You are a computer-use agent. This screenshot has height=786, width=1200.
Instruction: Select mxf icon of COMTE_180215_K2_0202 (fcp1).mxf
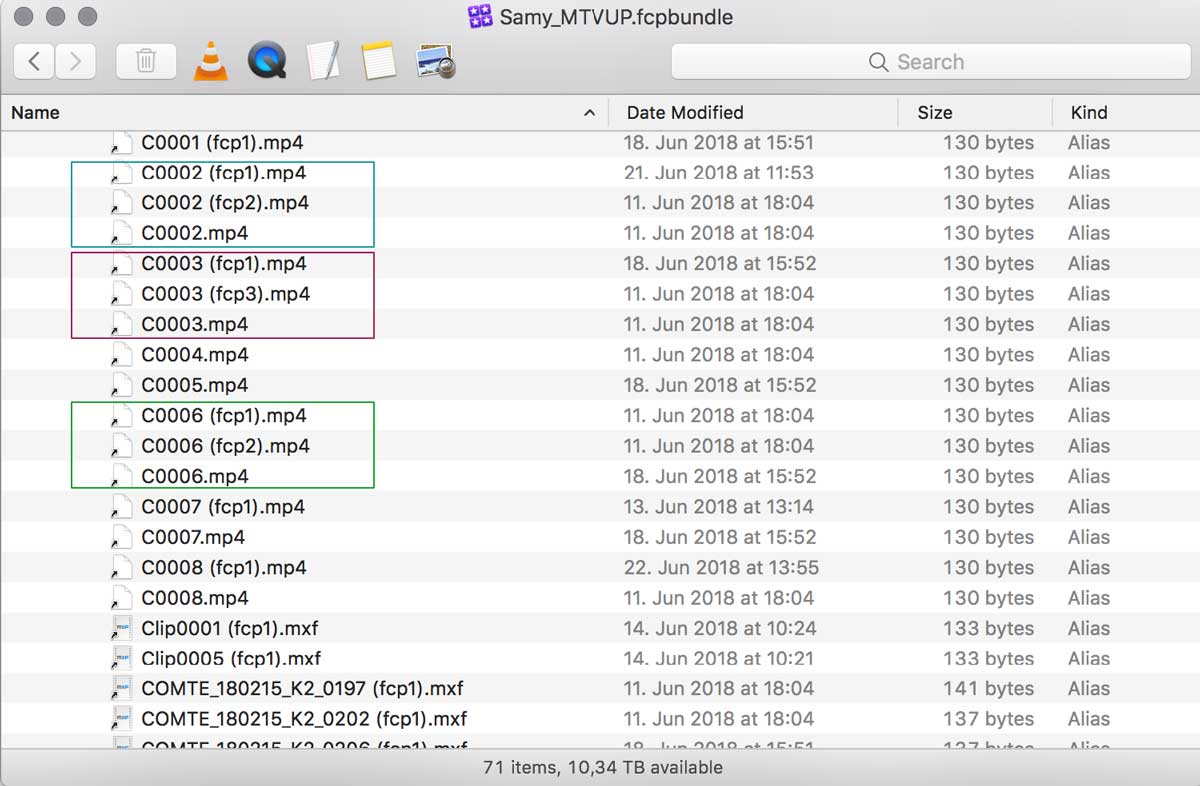(121, 719)
